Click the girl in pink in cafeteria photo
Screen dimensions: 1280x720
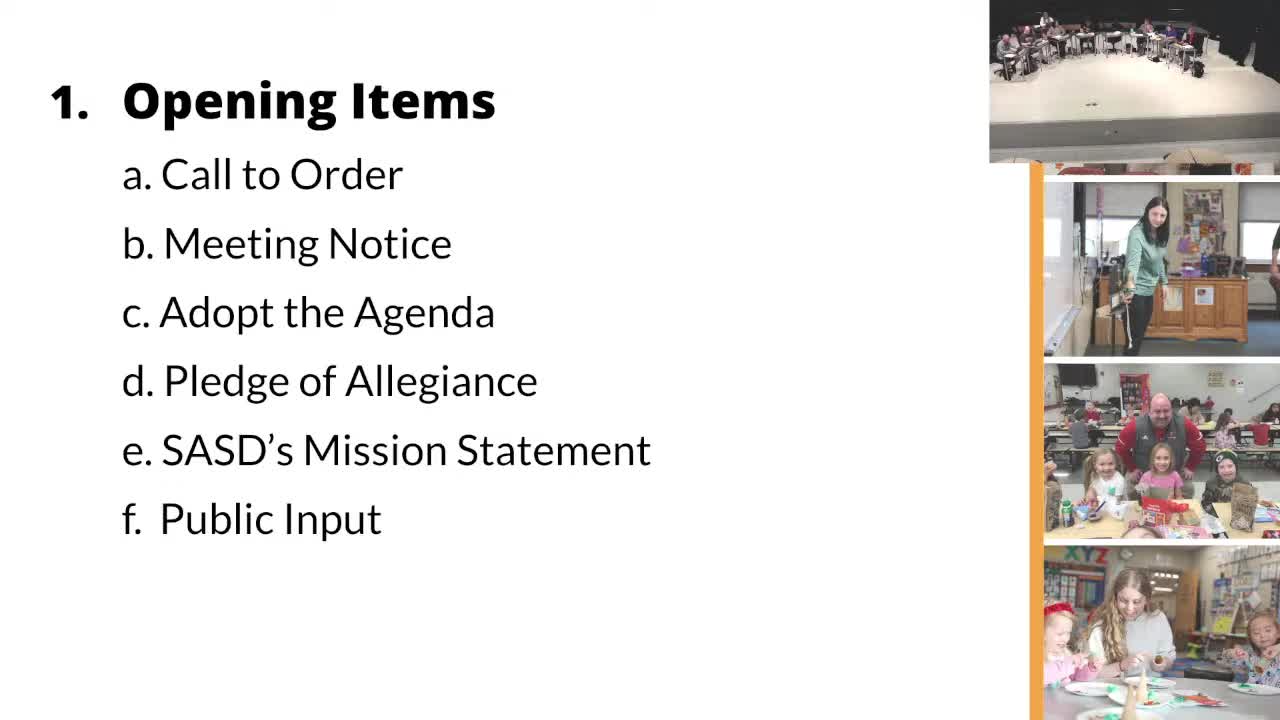1160,478
